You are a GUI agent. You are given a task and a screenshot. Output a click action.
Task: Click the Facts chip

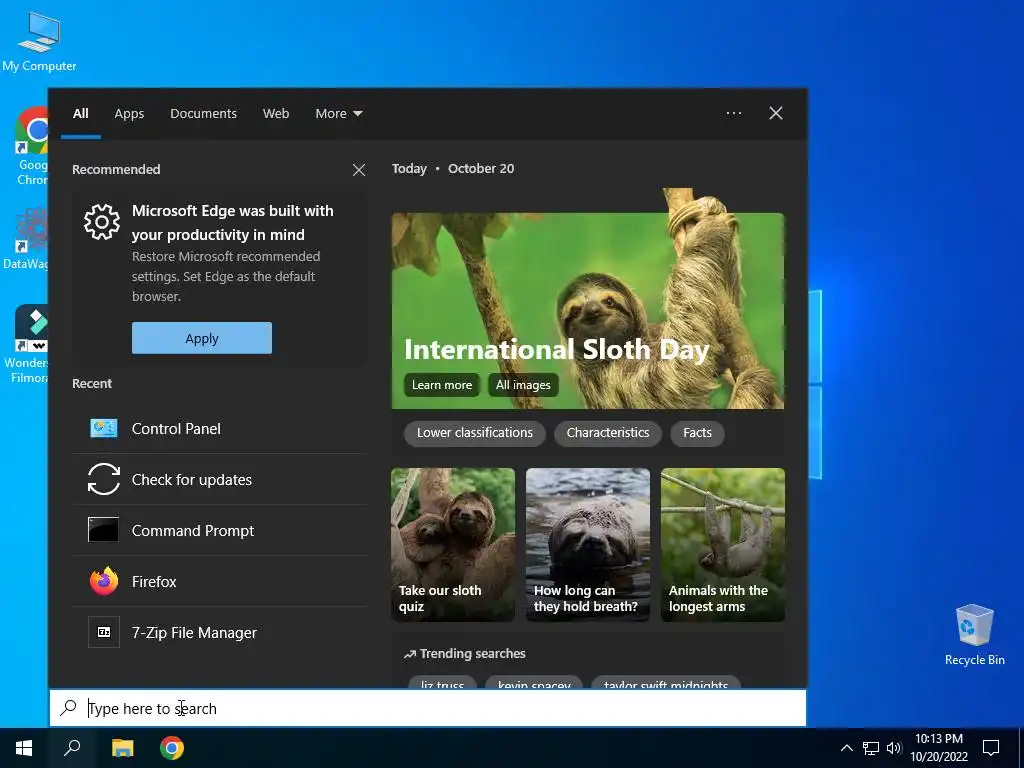click(x=697, y=432)
